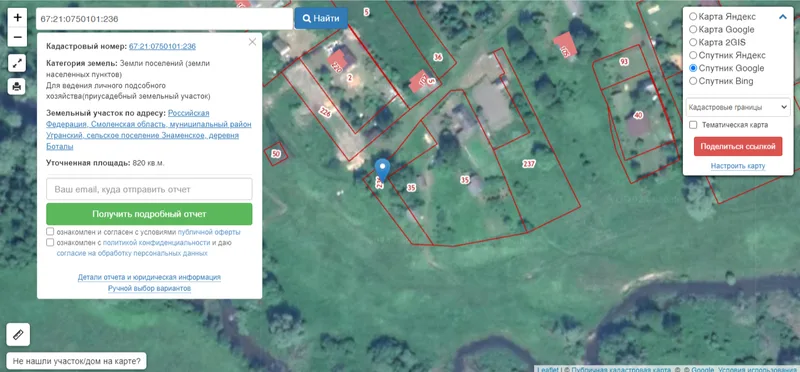Click the blue map location marker

(382, 170)
